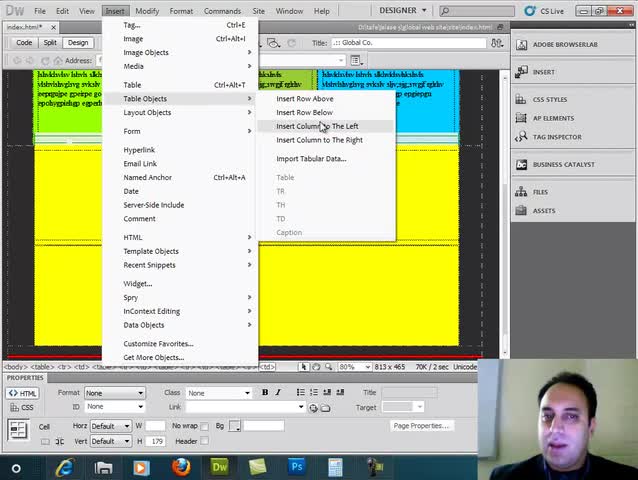This screenshot has width=638, height=480.
Task: Open the Tag Inspector panel icon
Action: [x=521, y=137]
